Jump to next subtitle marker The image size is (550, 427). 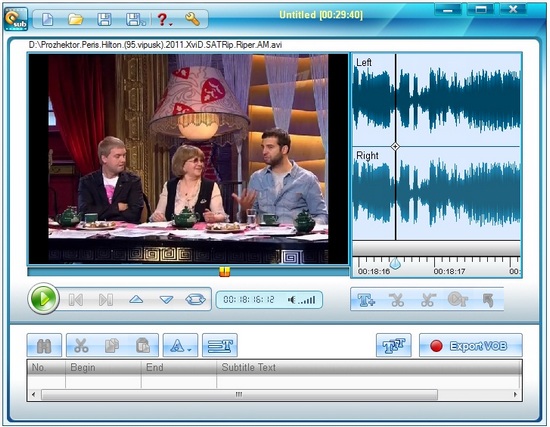(106, 300)
